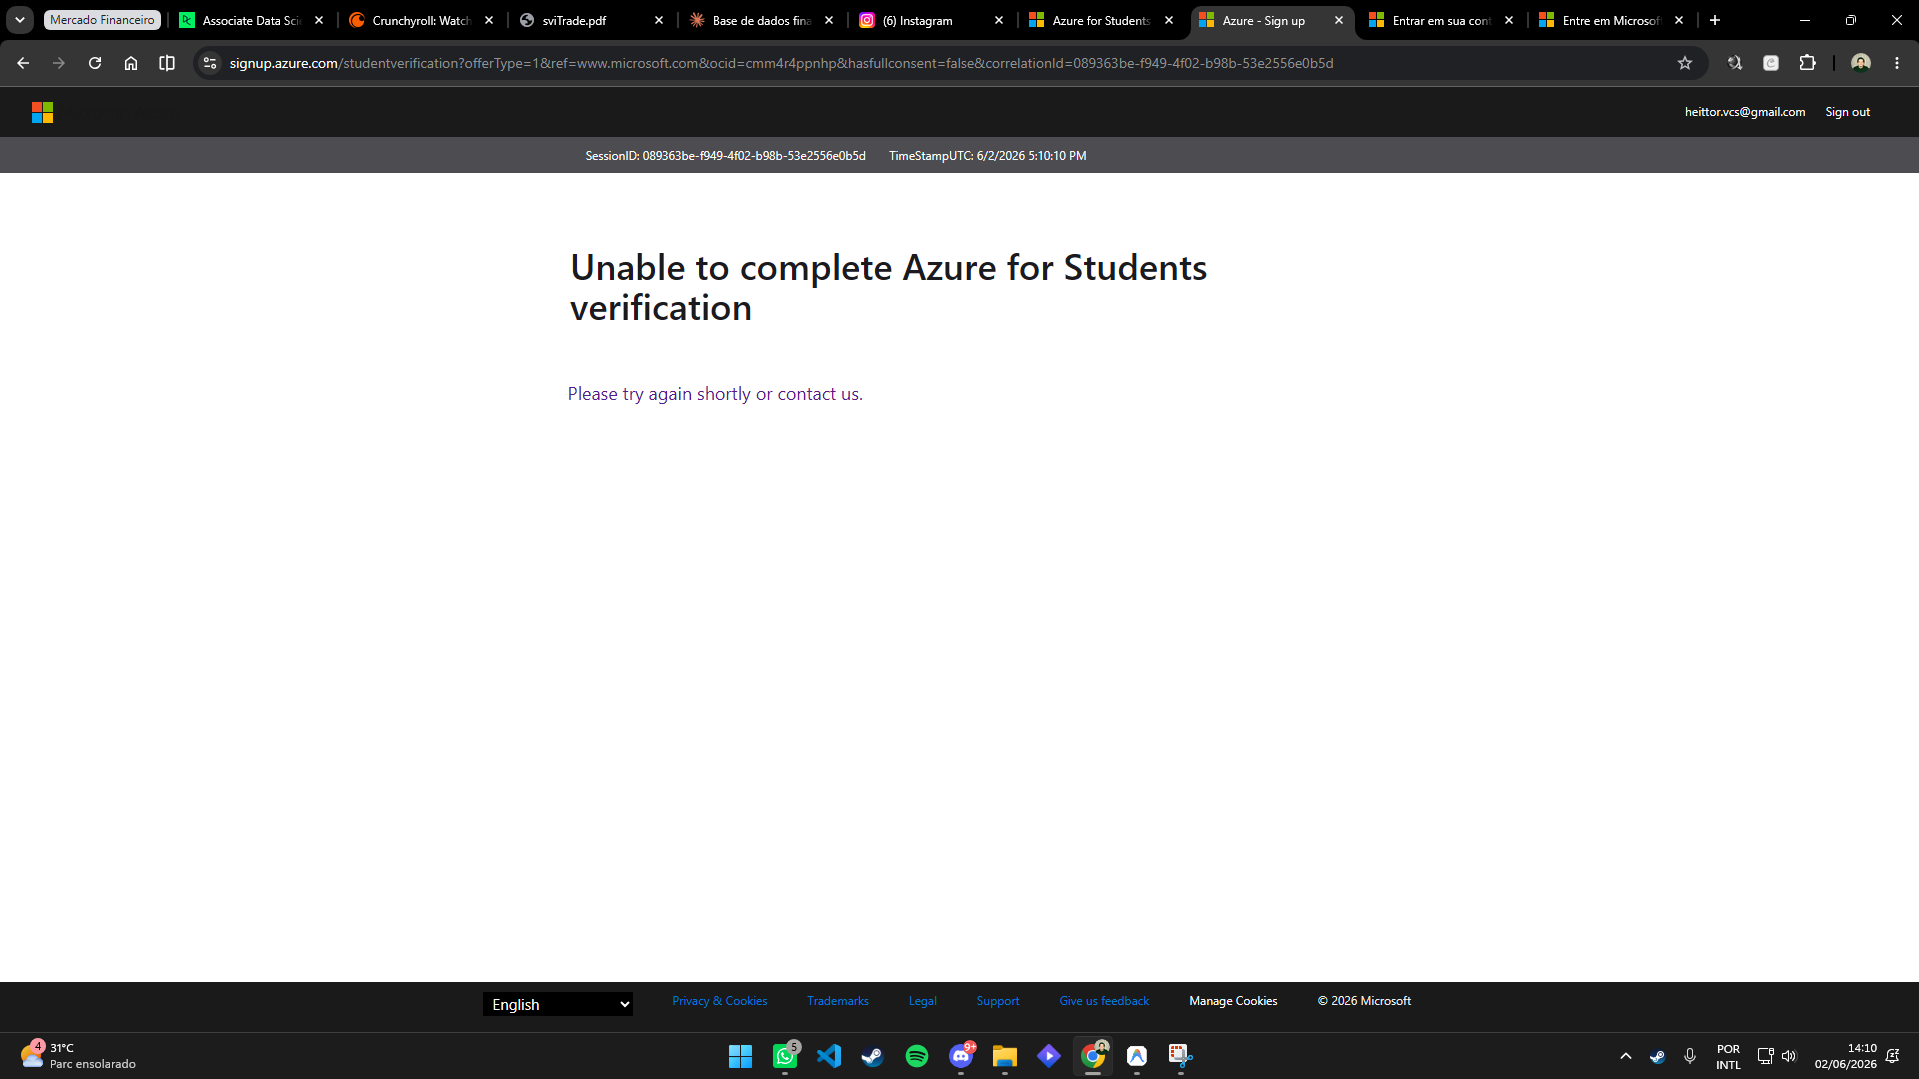Open the weather widget showing 31°C
Viewport: 1919px width, 1079px height.
(x=78, y=1056)
